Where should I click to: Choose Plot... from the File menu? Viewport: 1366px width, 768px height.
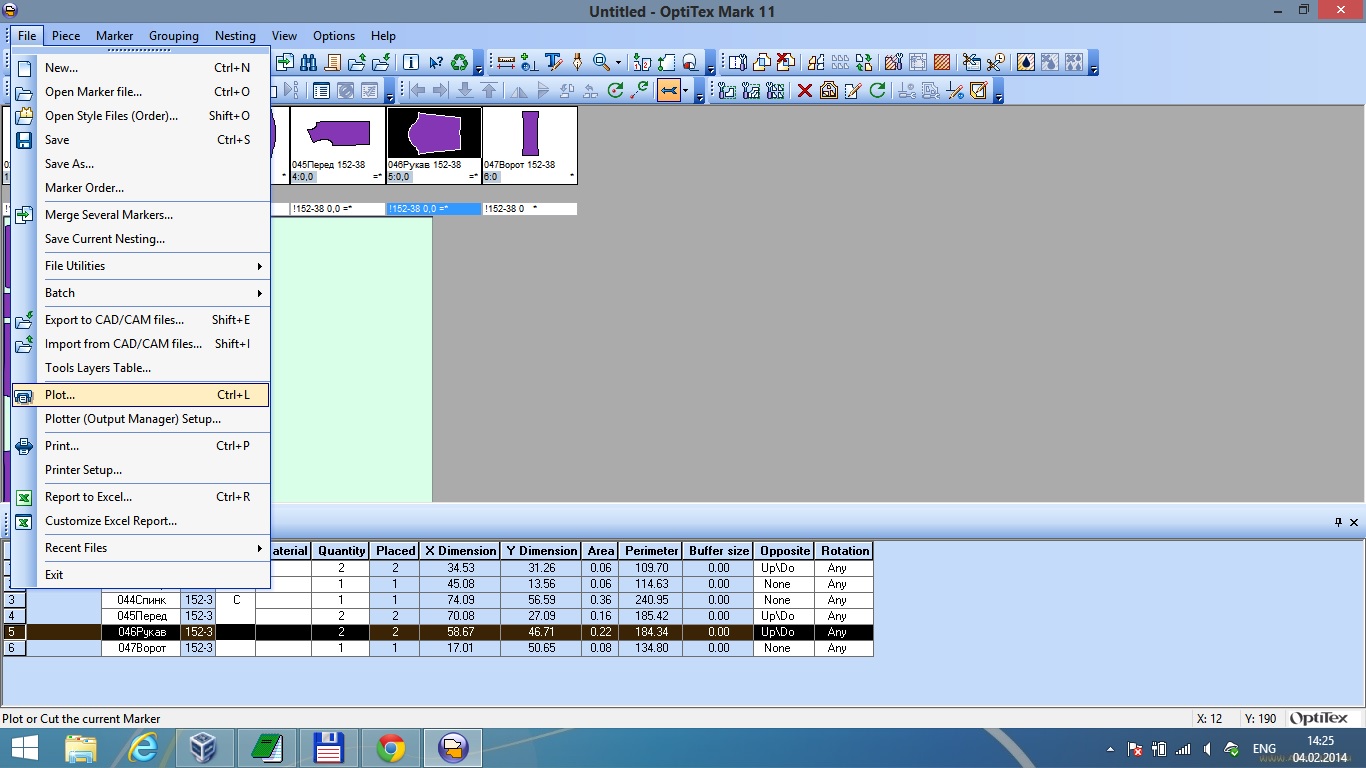[x=140, y=395]
